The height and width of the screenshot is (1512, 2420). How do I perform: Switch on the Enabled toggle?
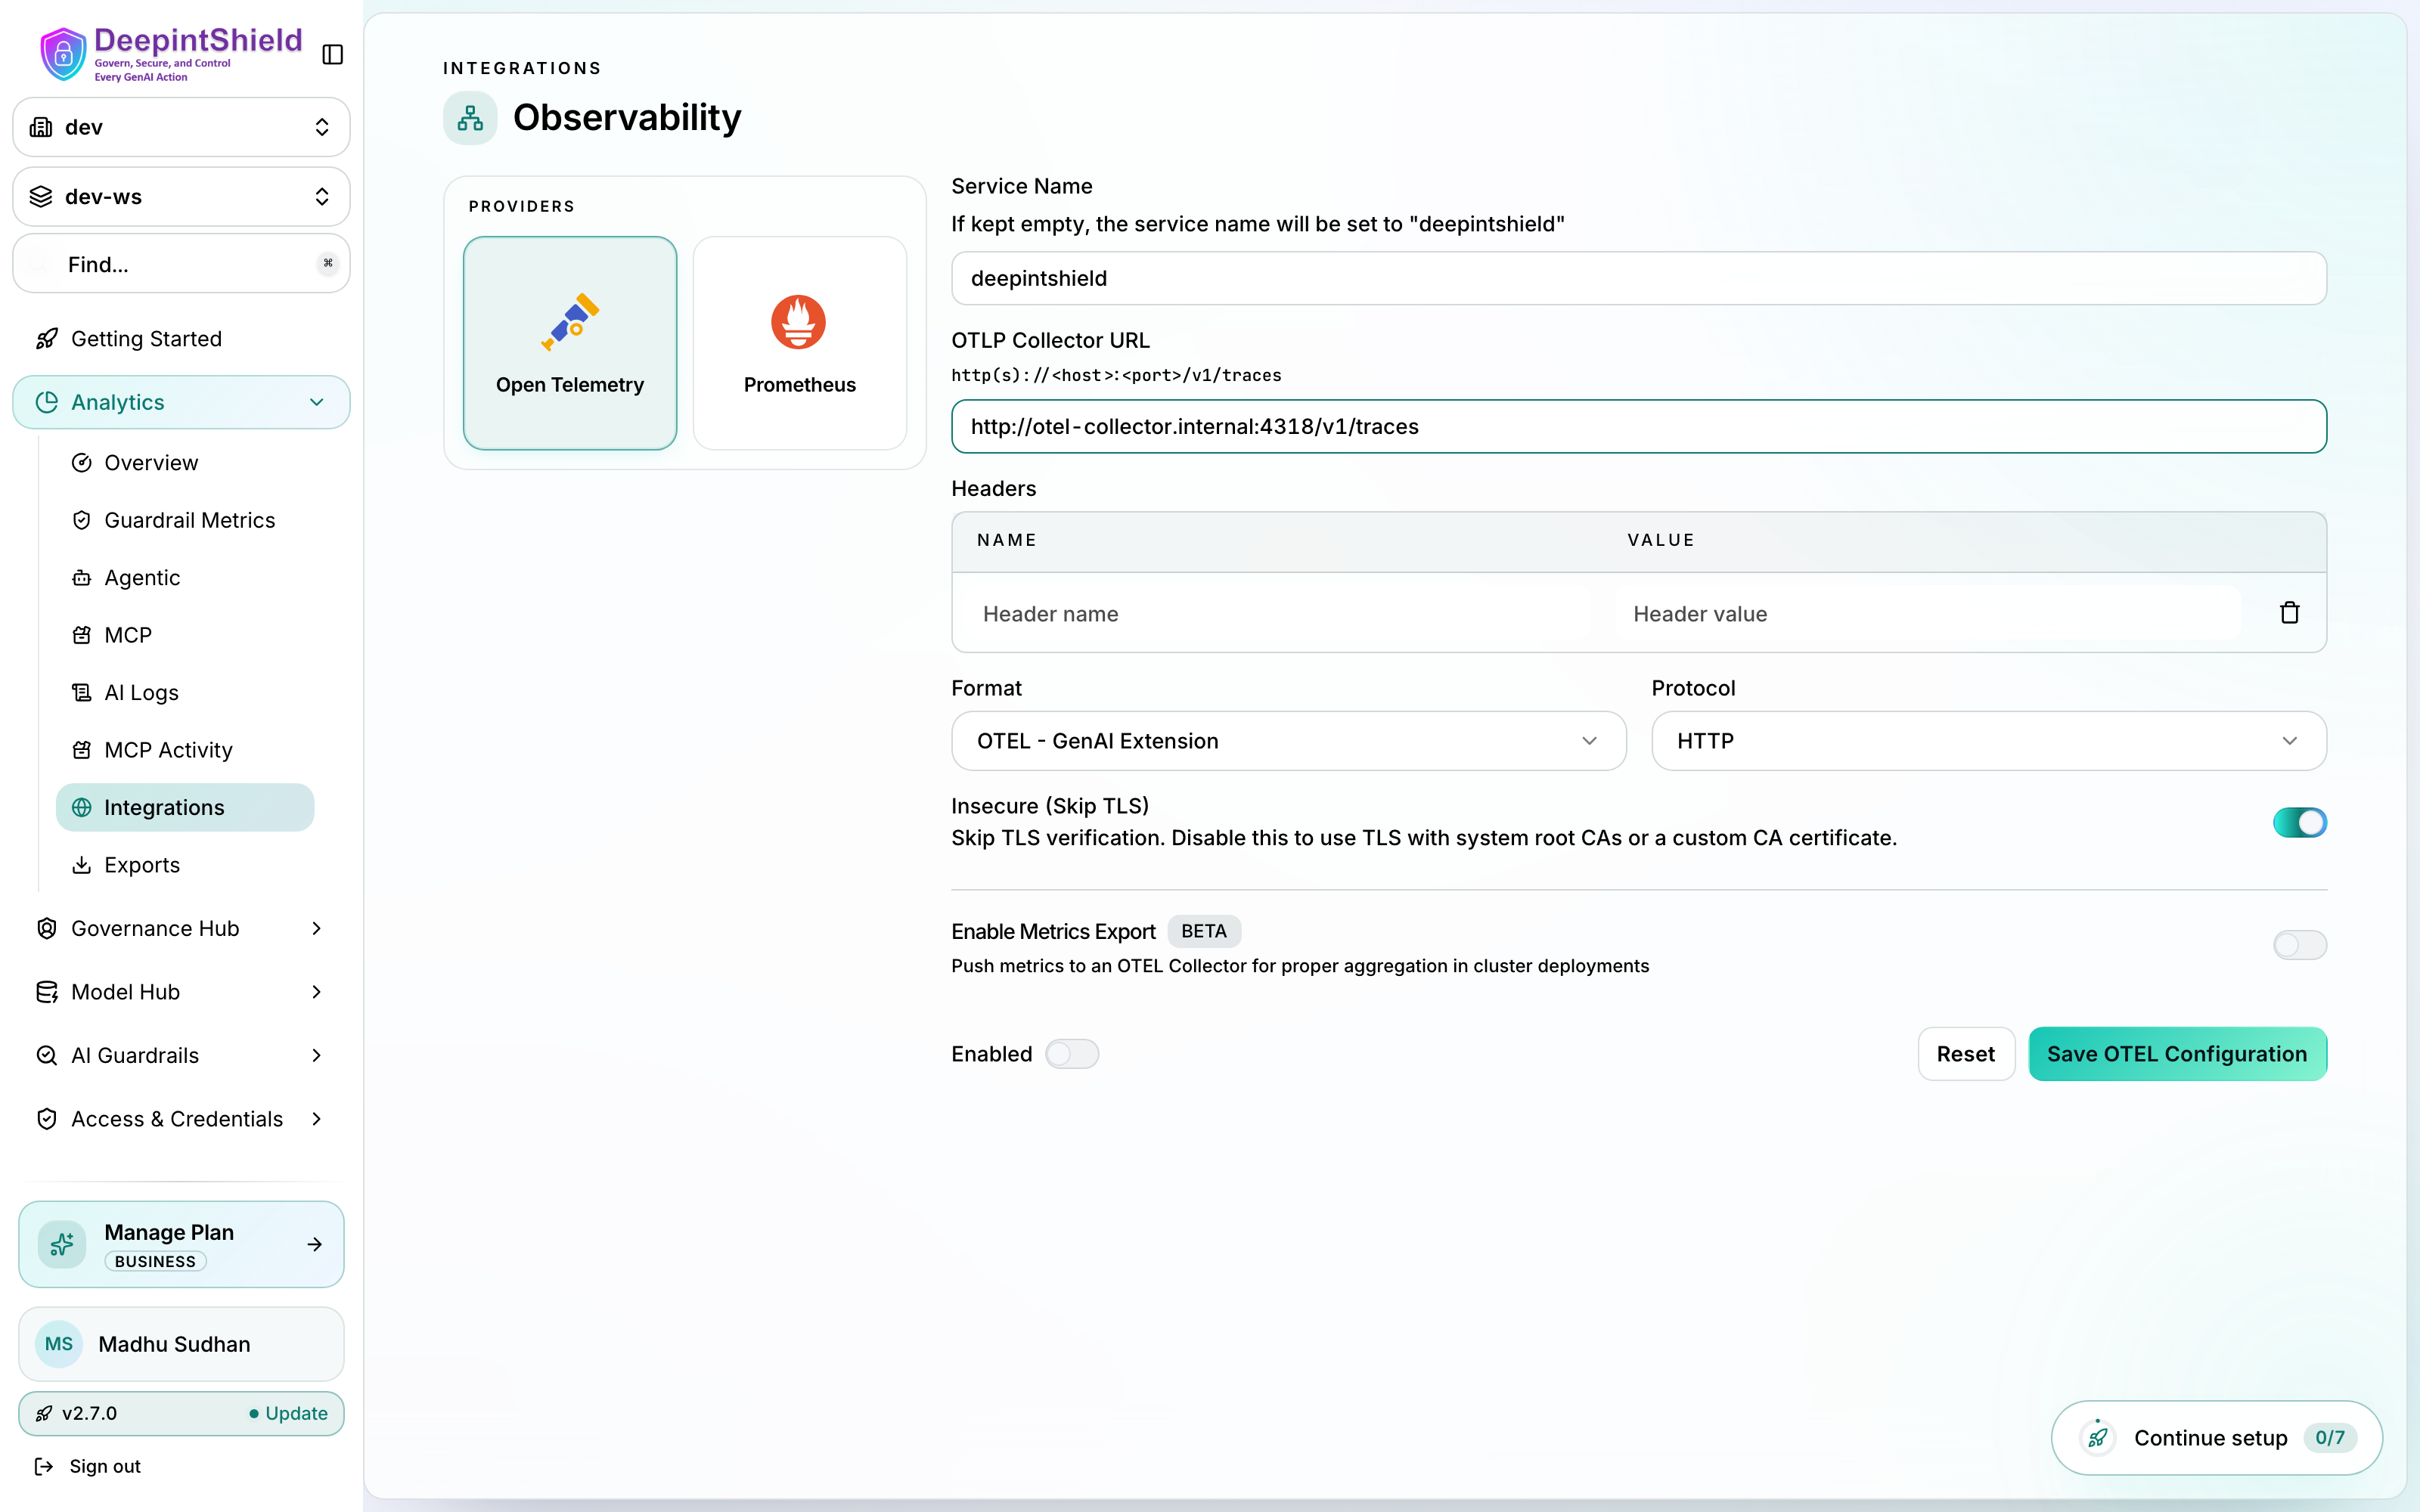1072,1054
